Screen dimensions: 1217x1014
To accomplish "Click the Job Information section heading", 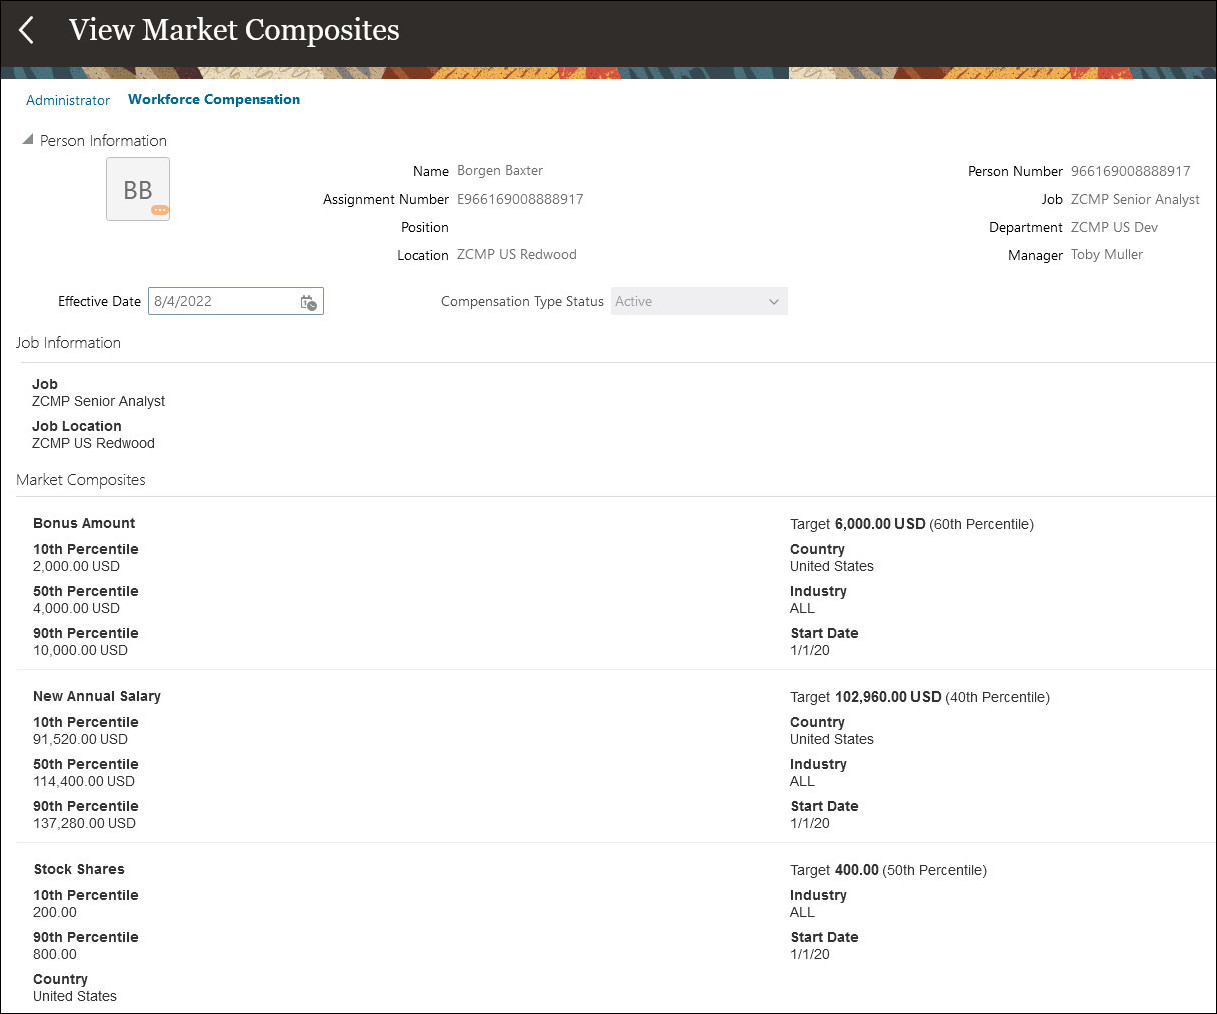I will pyautogui.click(x=68, y=343).
